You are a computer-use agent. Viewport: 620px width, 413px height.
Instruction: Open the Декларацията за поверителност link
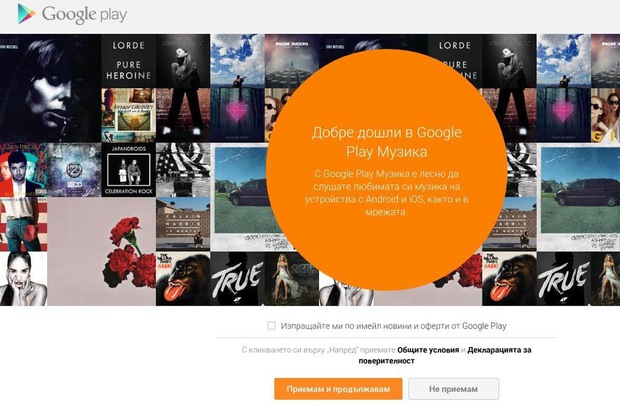click(x=445, y=355)
